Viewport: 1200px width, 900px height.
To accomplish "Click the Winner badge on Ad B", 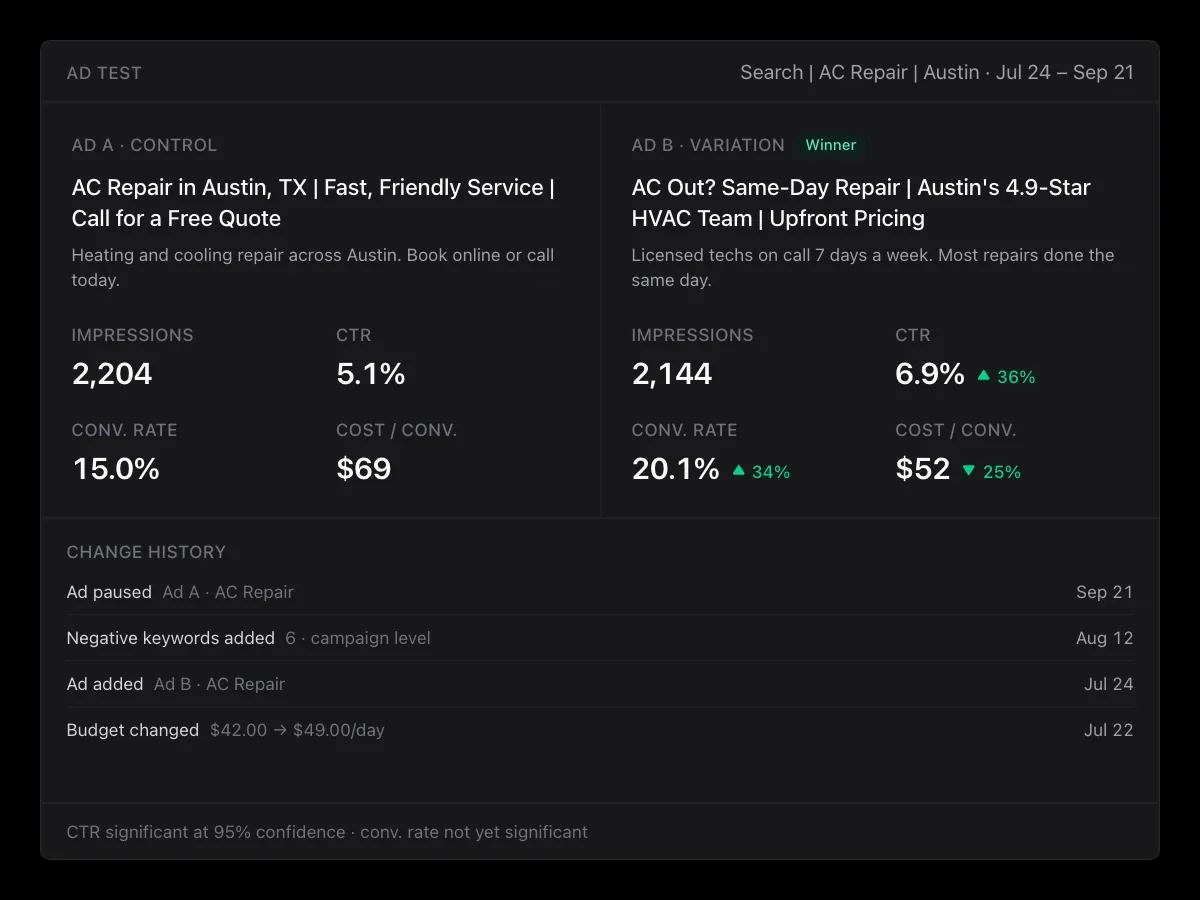I will click(x=831, y=145).
